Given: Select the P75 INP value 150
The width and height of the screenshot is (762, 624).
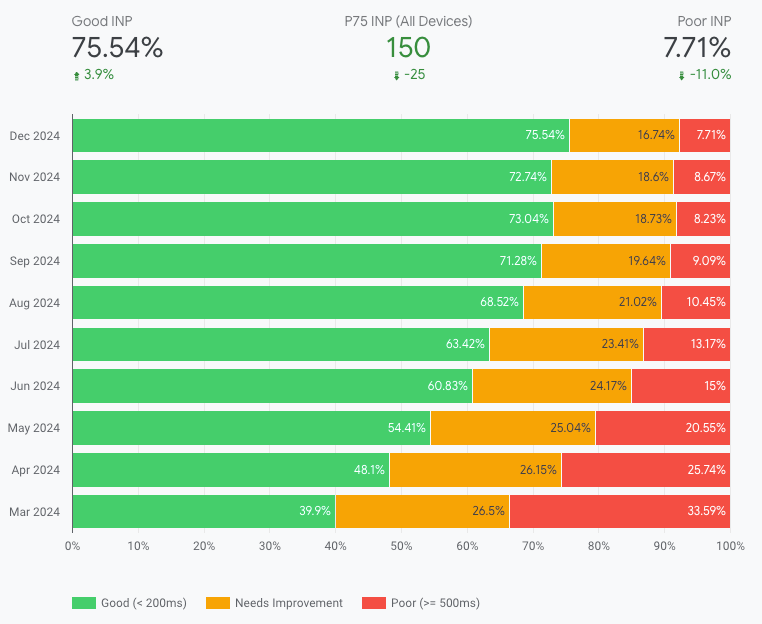Looking at the screenshot, I should pyautogui.click(x=408, y=47).
